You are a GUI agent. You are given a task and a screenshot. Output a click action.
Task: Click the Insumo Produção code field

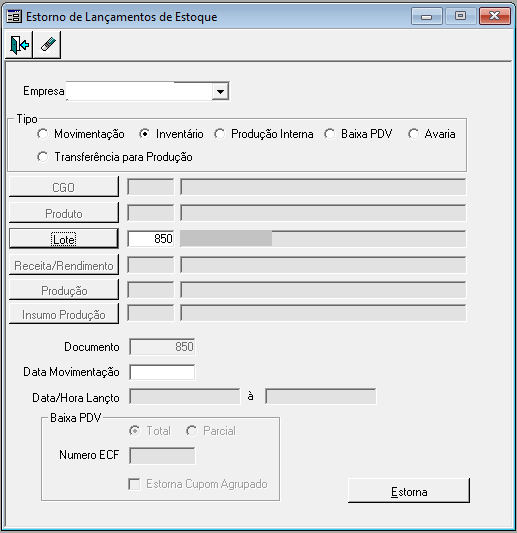point(151,313)
